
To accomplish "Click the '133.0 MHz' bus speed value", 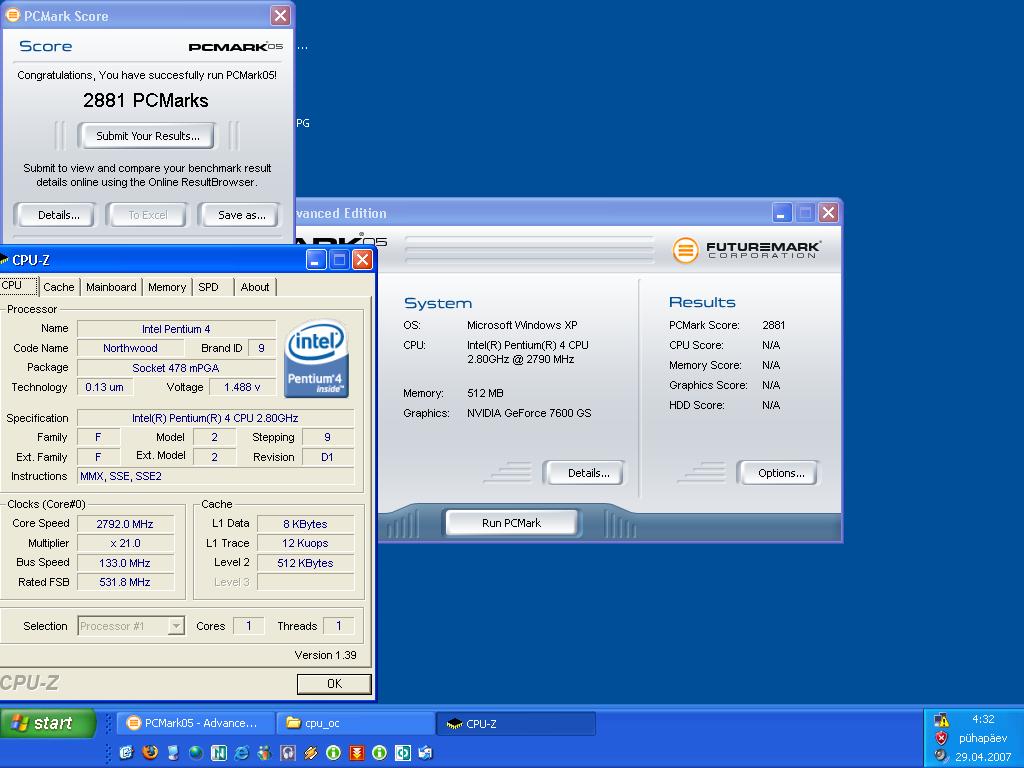I will (x=125, y=563).
